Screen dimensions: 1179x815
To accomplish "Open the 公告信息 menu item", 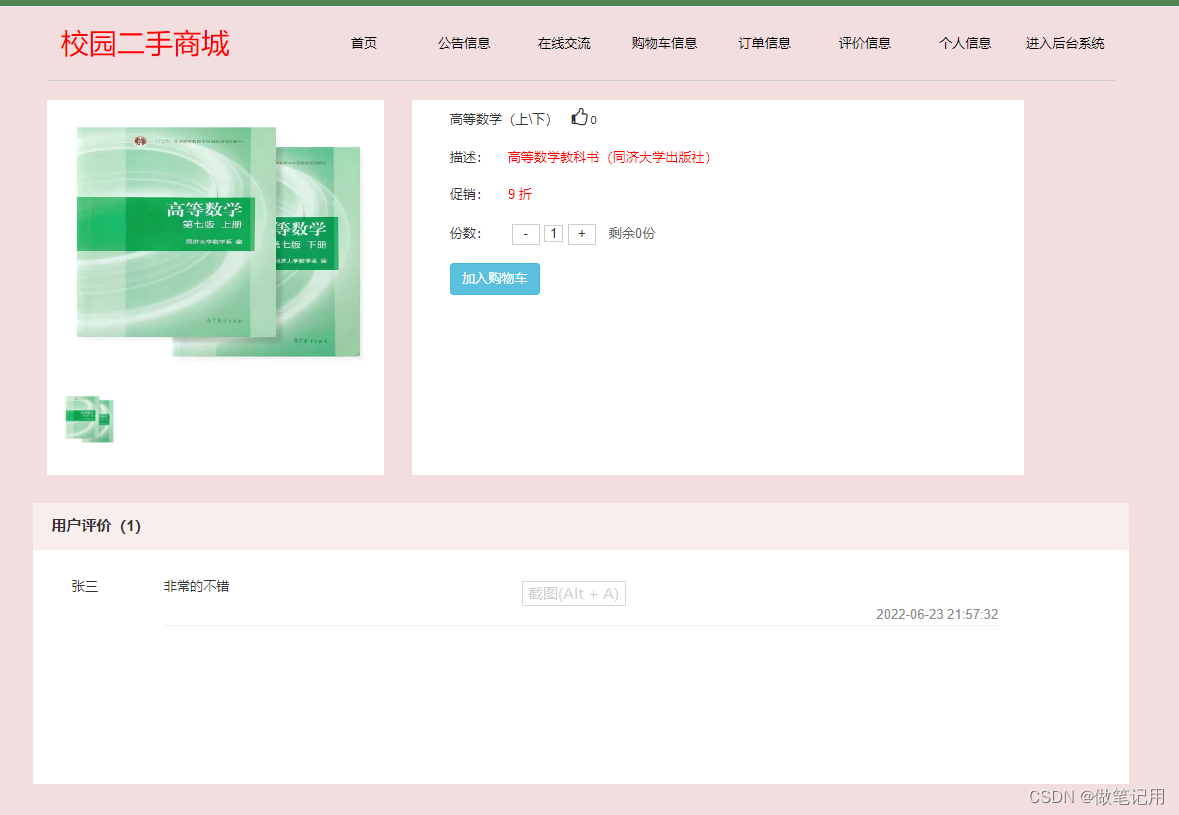I will pyautogui.click(x=464, y=43).
